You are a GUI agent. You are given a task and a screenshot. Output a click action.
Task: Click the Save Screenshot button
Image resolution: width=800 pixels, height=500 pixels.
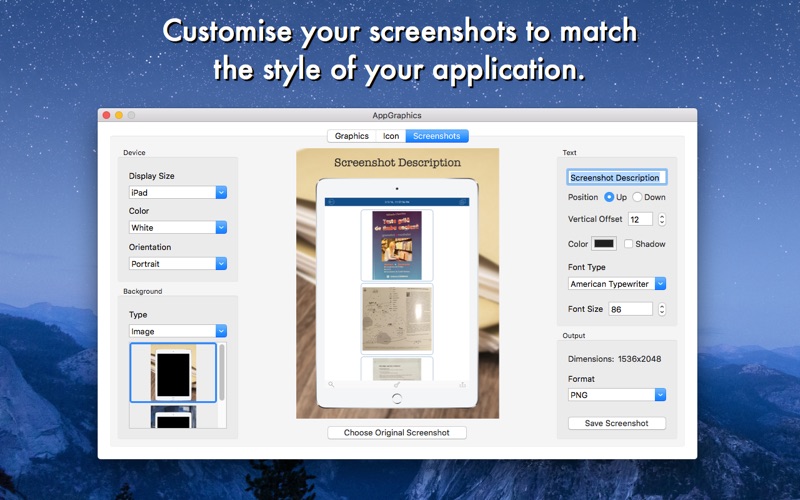(x=616, y=423)
